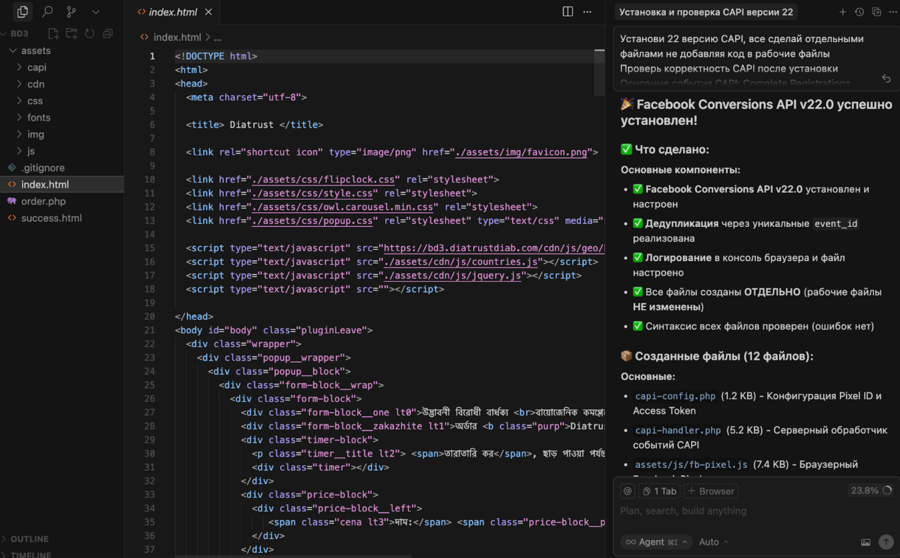Image resolution: width=900 pixels, height=558 pixels.
Task: Open the capi-config.php file link
Action: pos(675,396)
